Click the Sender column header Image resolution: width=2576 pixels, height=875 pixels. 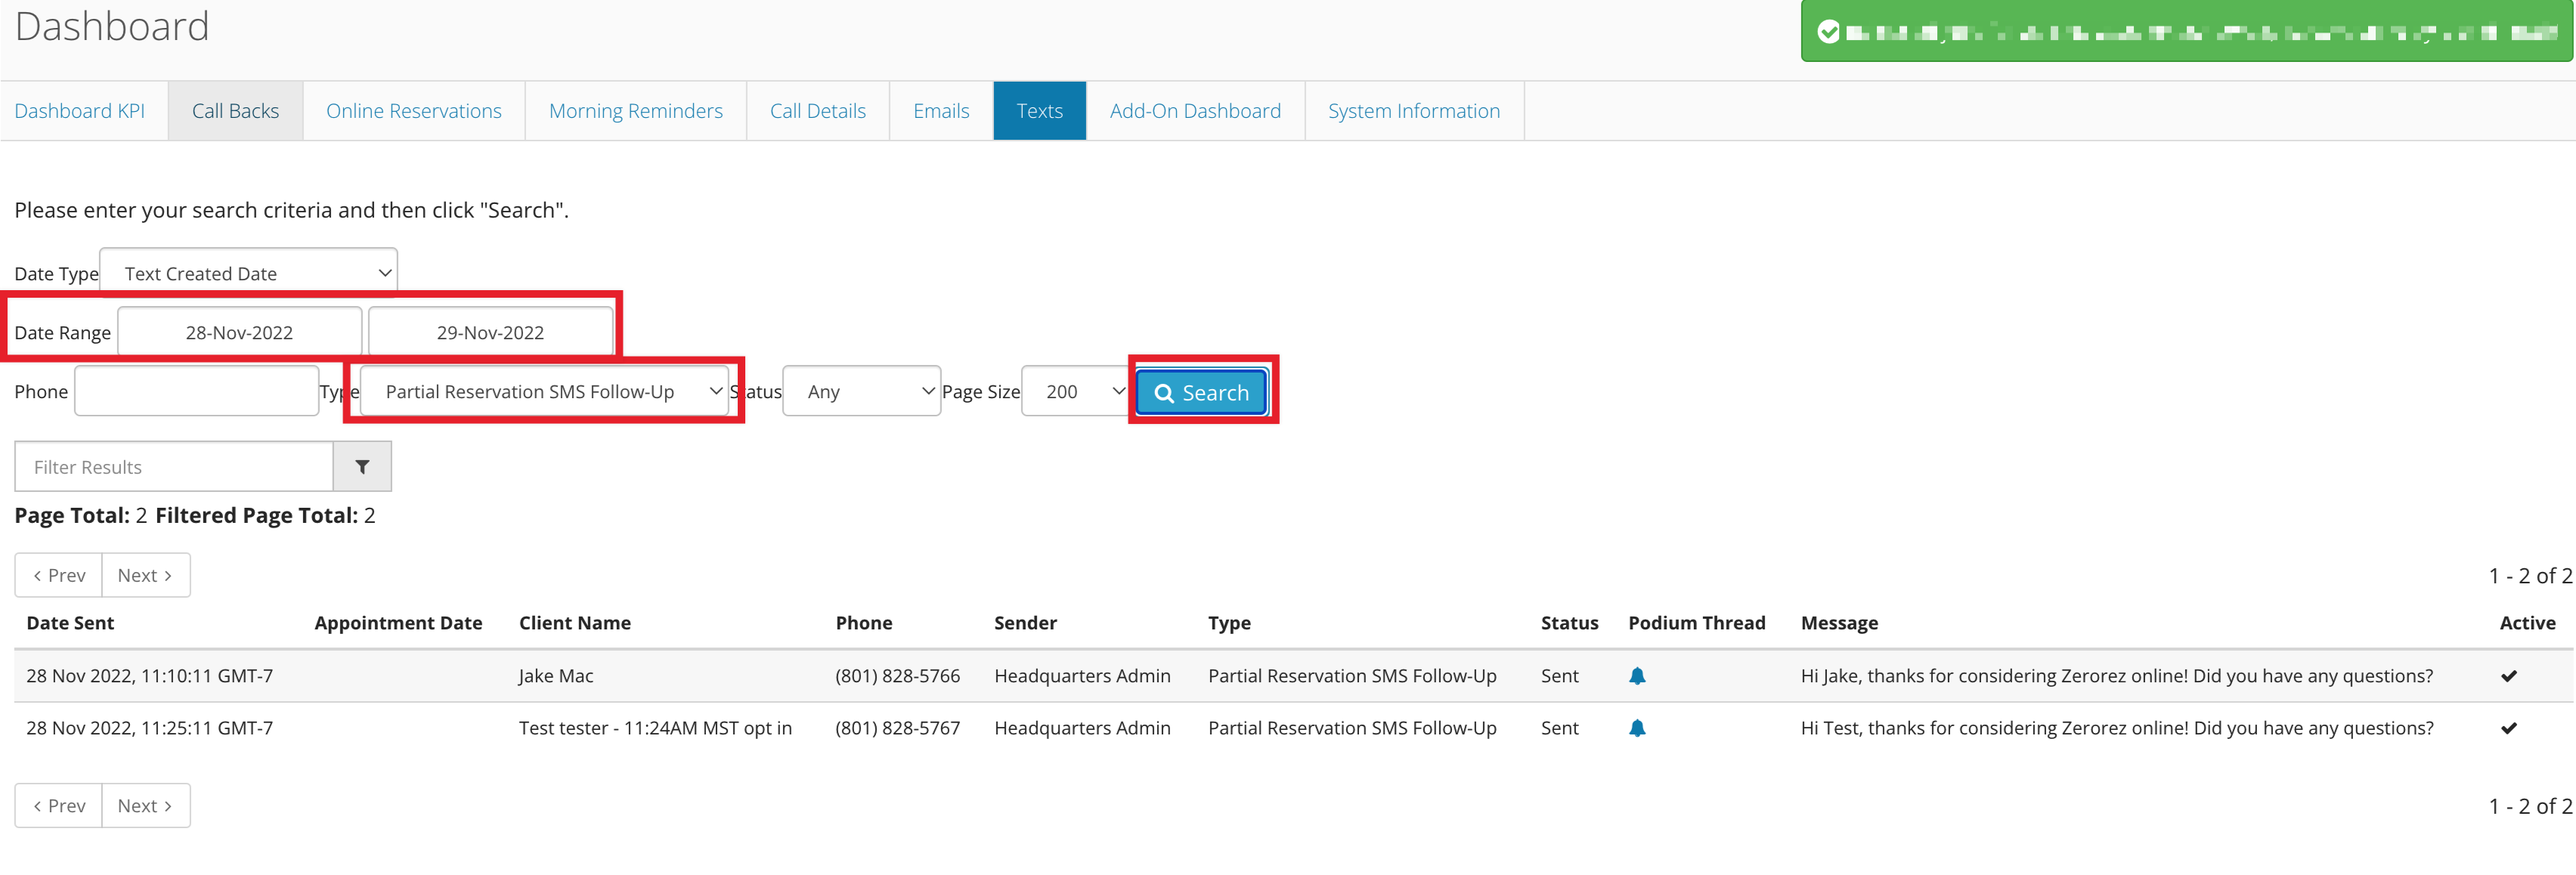(x=1025, y=623)
